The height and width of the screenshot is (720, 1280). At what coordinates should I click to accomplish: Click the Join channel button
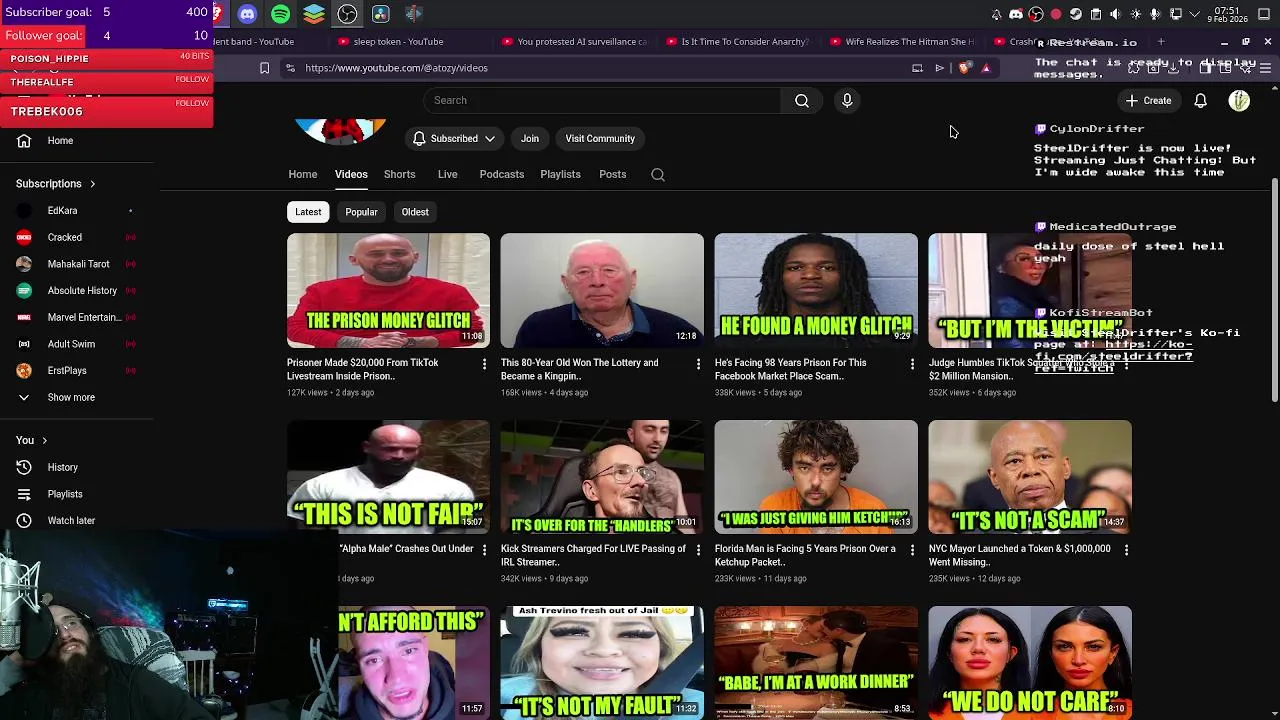coord(530,139)
